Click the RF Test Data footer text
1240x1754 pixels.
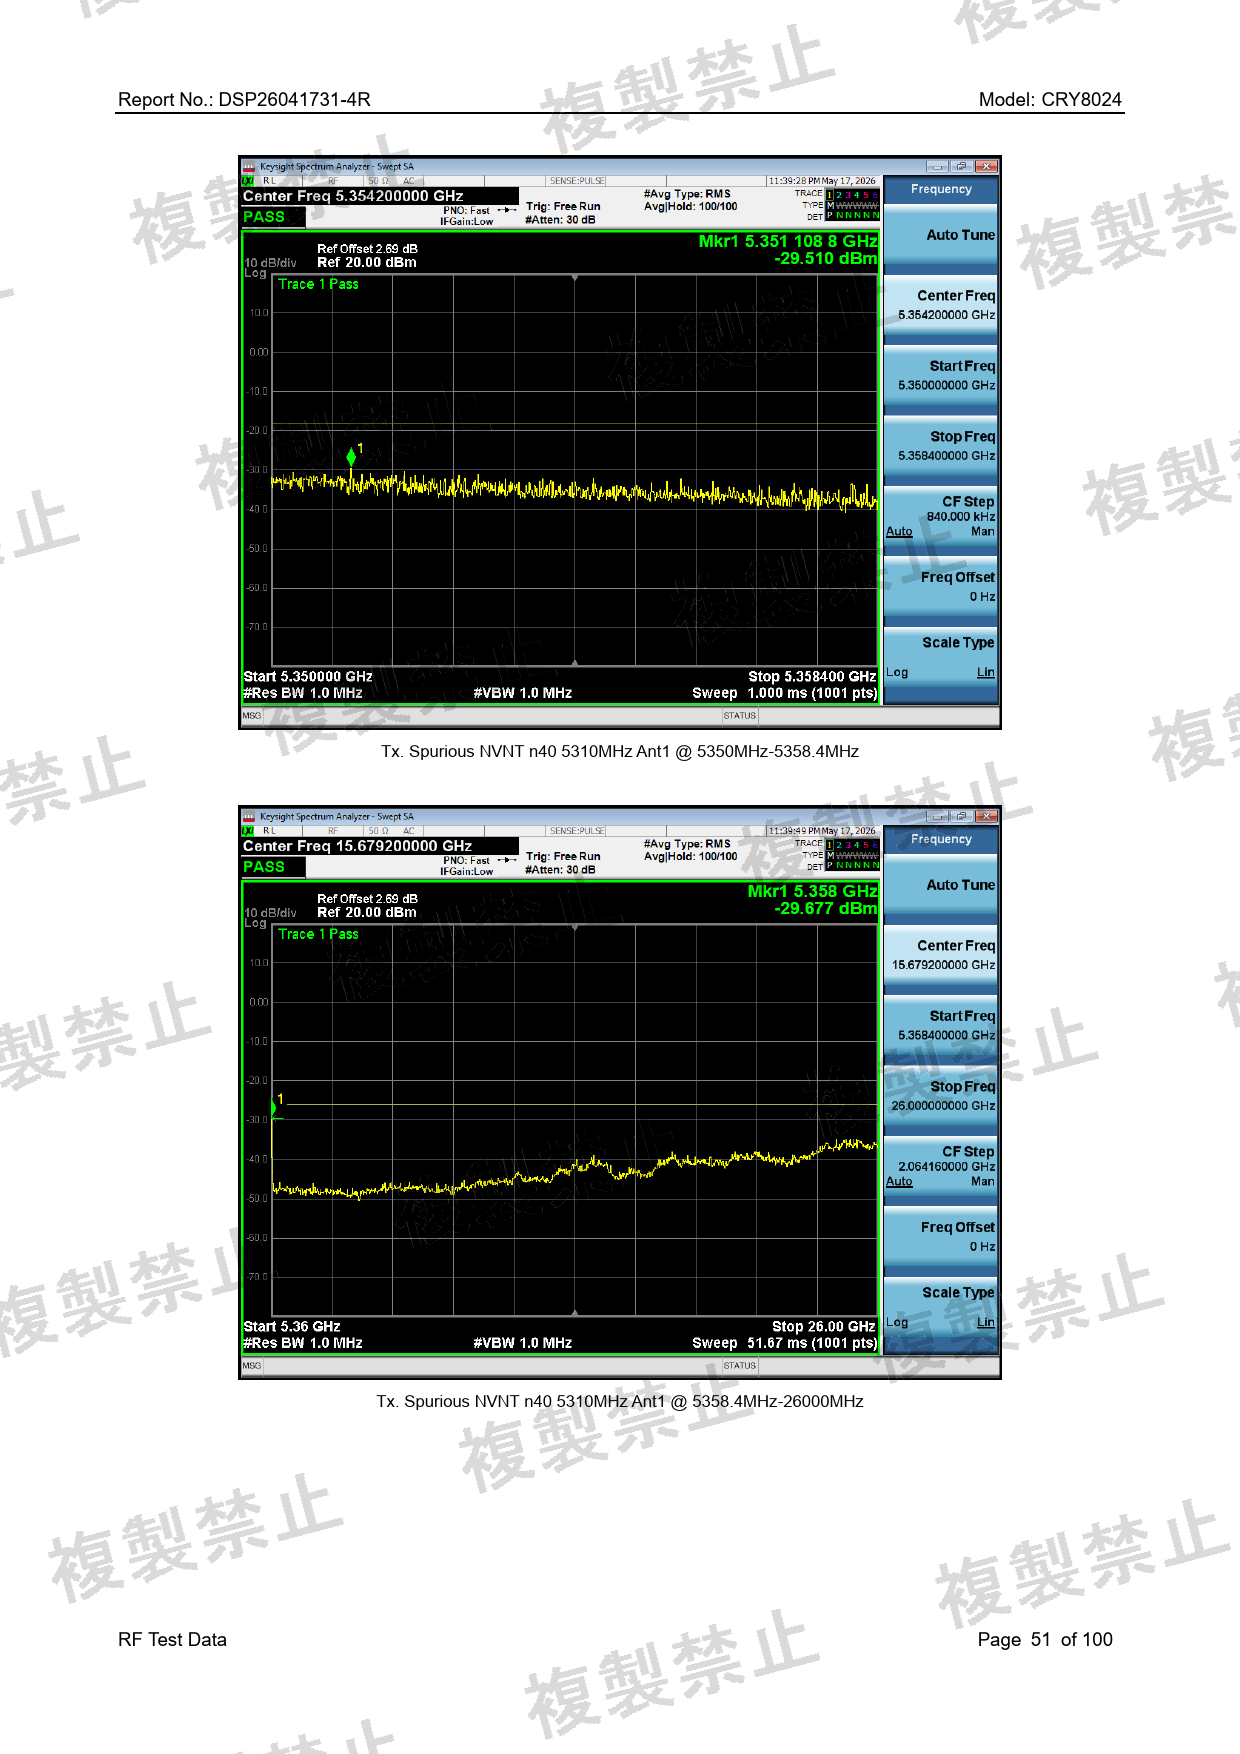[x=172, y=1640]
